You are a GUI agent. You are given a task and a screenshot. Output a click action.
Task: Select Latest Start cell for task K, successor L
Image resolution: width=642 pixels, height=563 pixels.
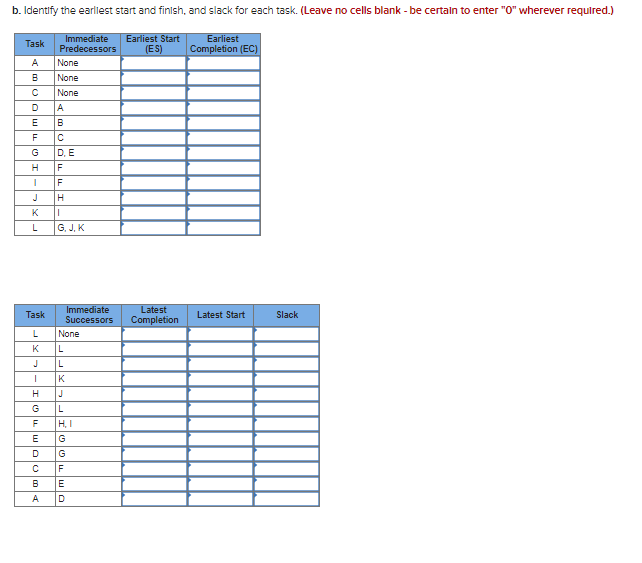(221, 349)
